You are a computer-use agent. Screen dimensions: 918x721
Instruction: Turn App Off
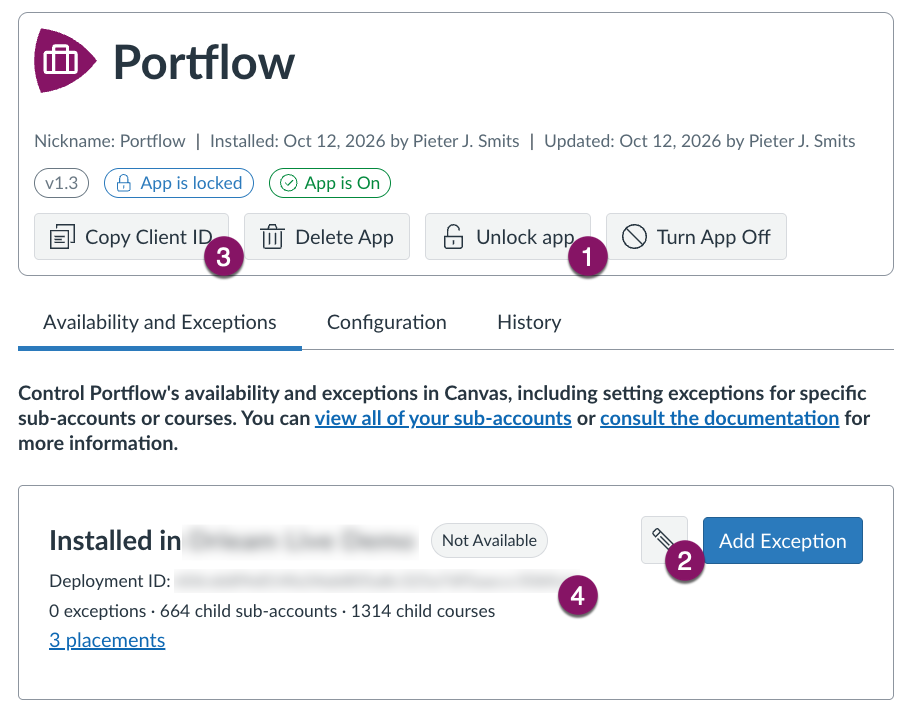(696, 237)
